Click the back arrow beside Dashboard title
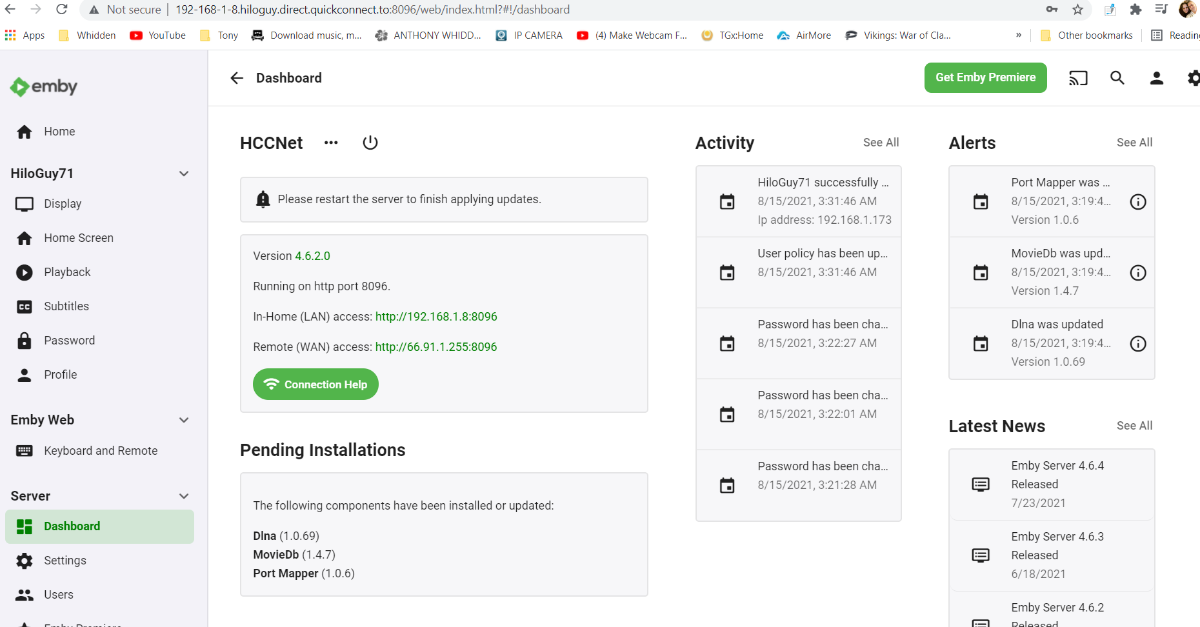The width and height of the screenshot is (1200, 627). click(x=237, y=78)
